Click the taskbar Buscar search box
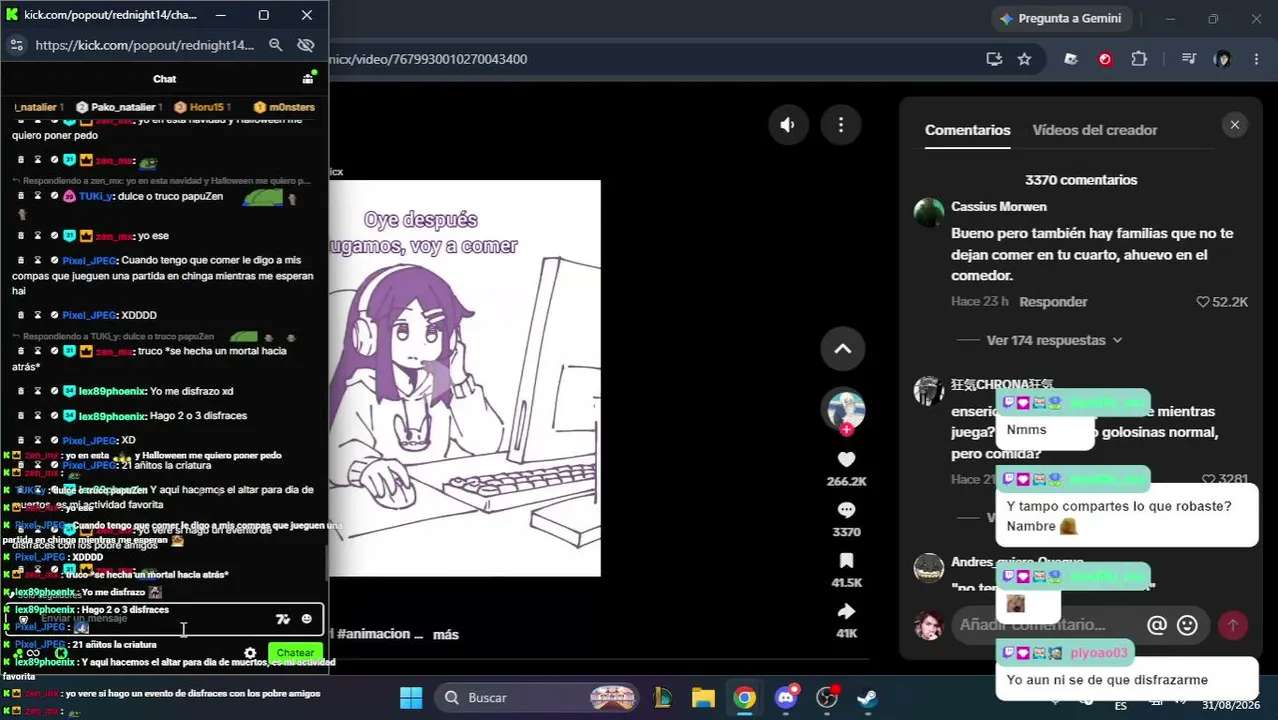Screen dimensions: 1278x720 [537, 698]
